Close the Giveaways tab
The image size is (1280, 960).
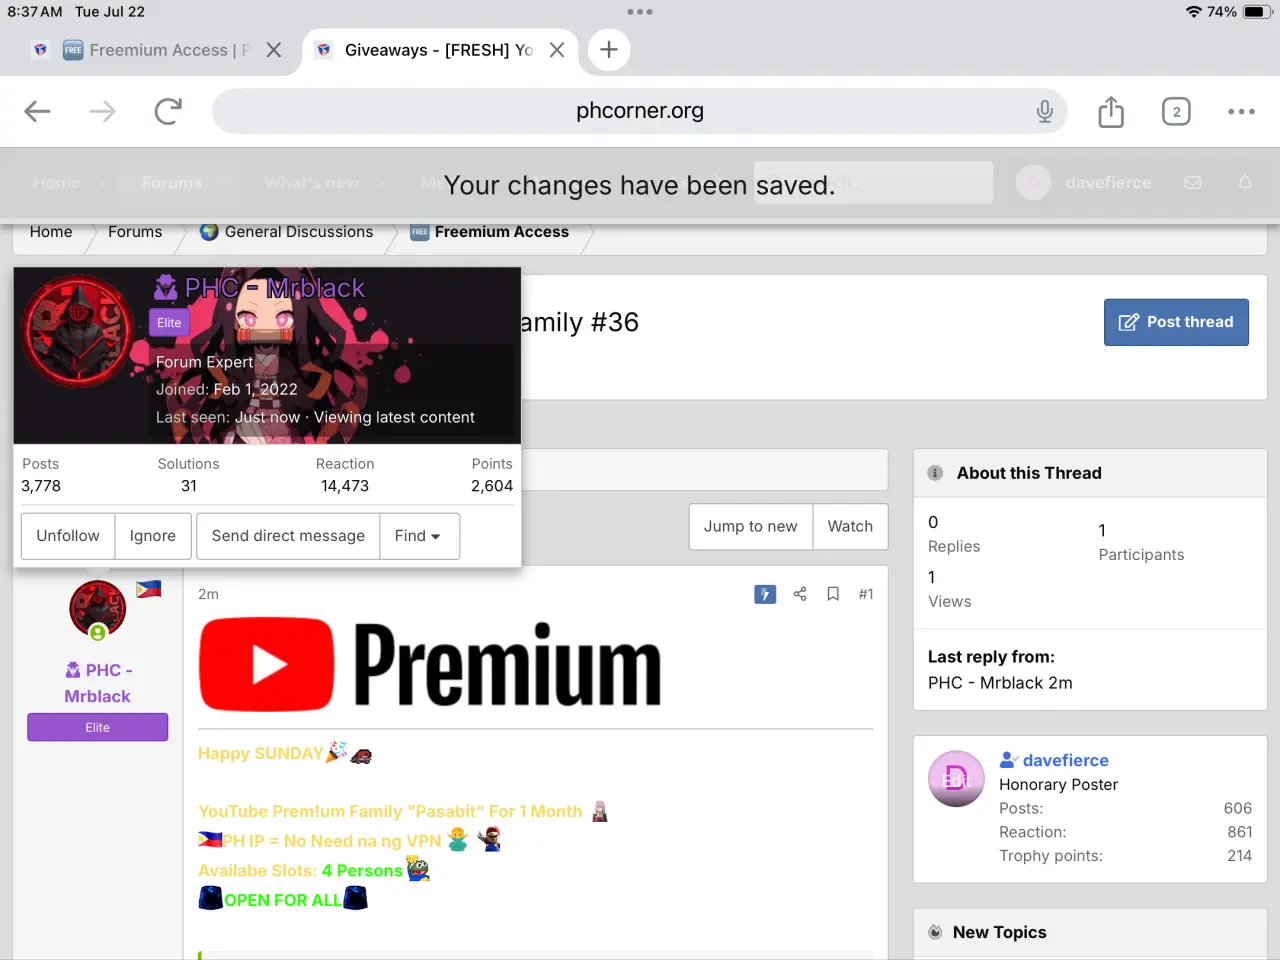557,50
